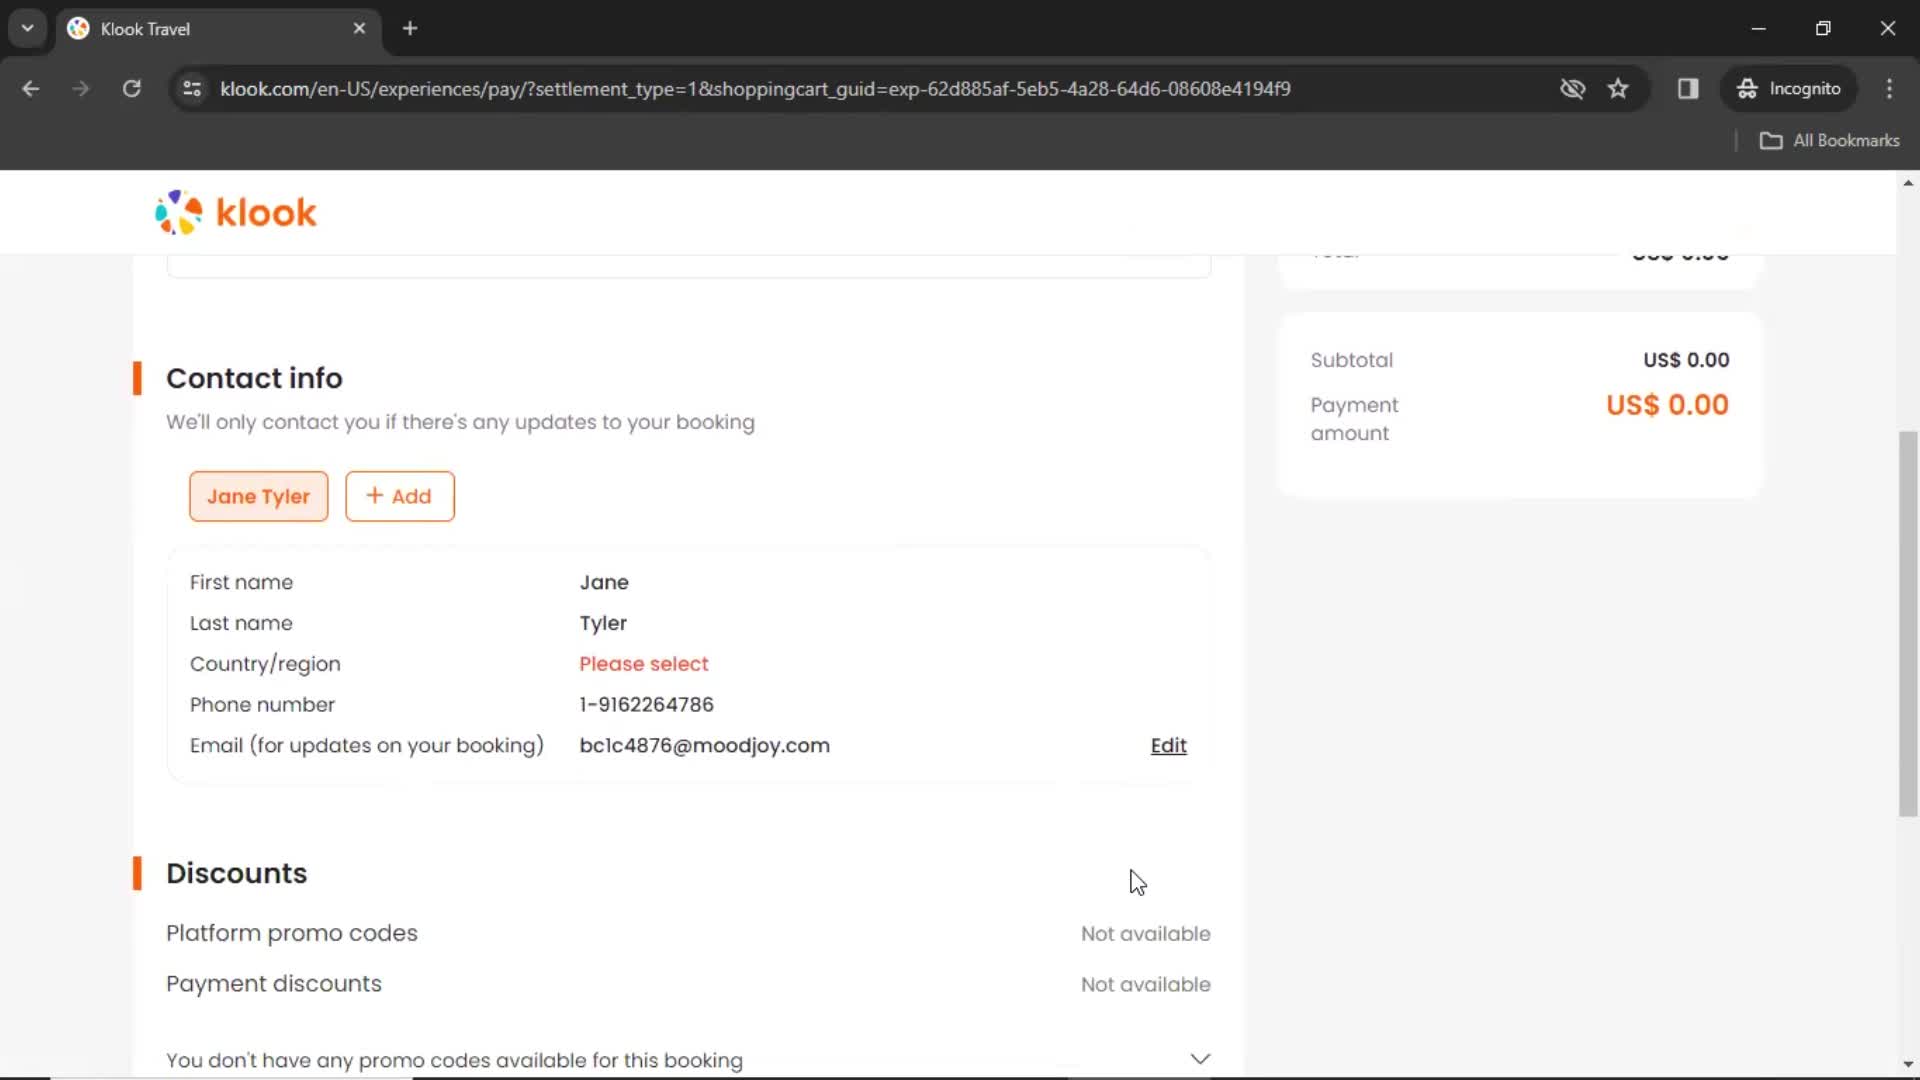Image resolution: width=1920 pixels, height=1080 pixels.
Task: Expand the promo codes disclosure chevron
Action: click(x=1200, y=1059)
